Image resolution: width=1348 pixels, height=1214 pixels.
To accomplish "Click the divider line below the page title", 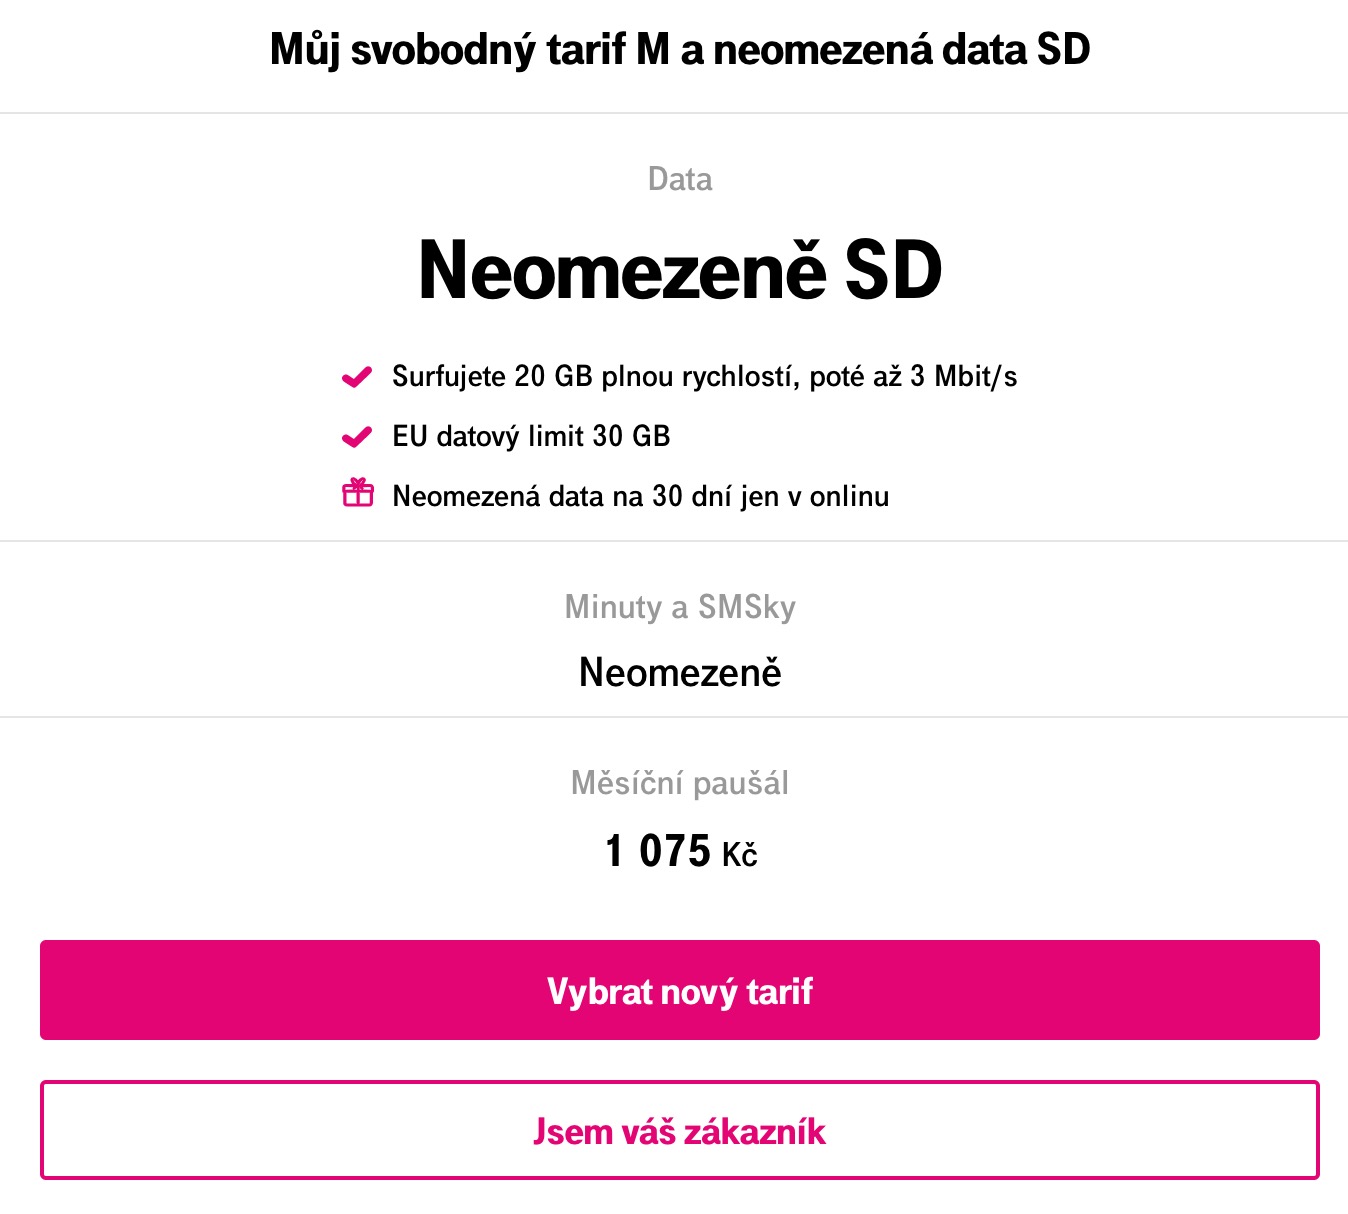I will coord(674,113).
